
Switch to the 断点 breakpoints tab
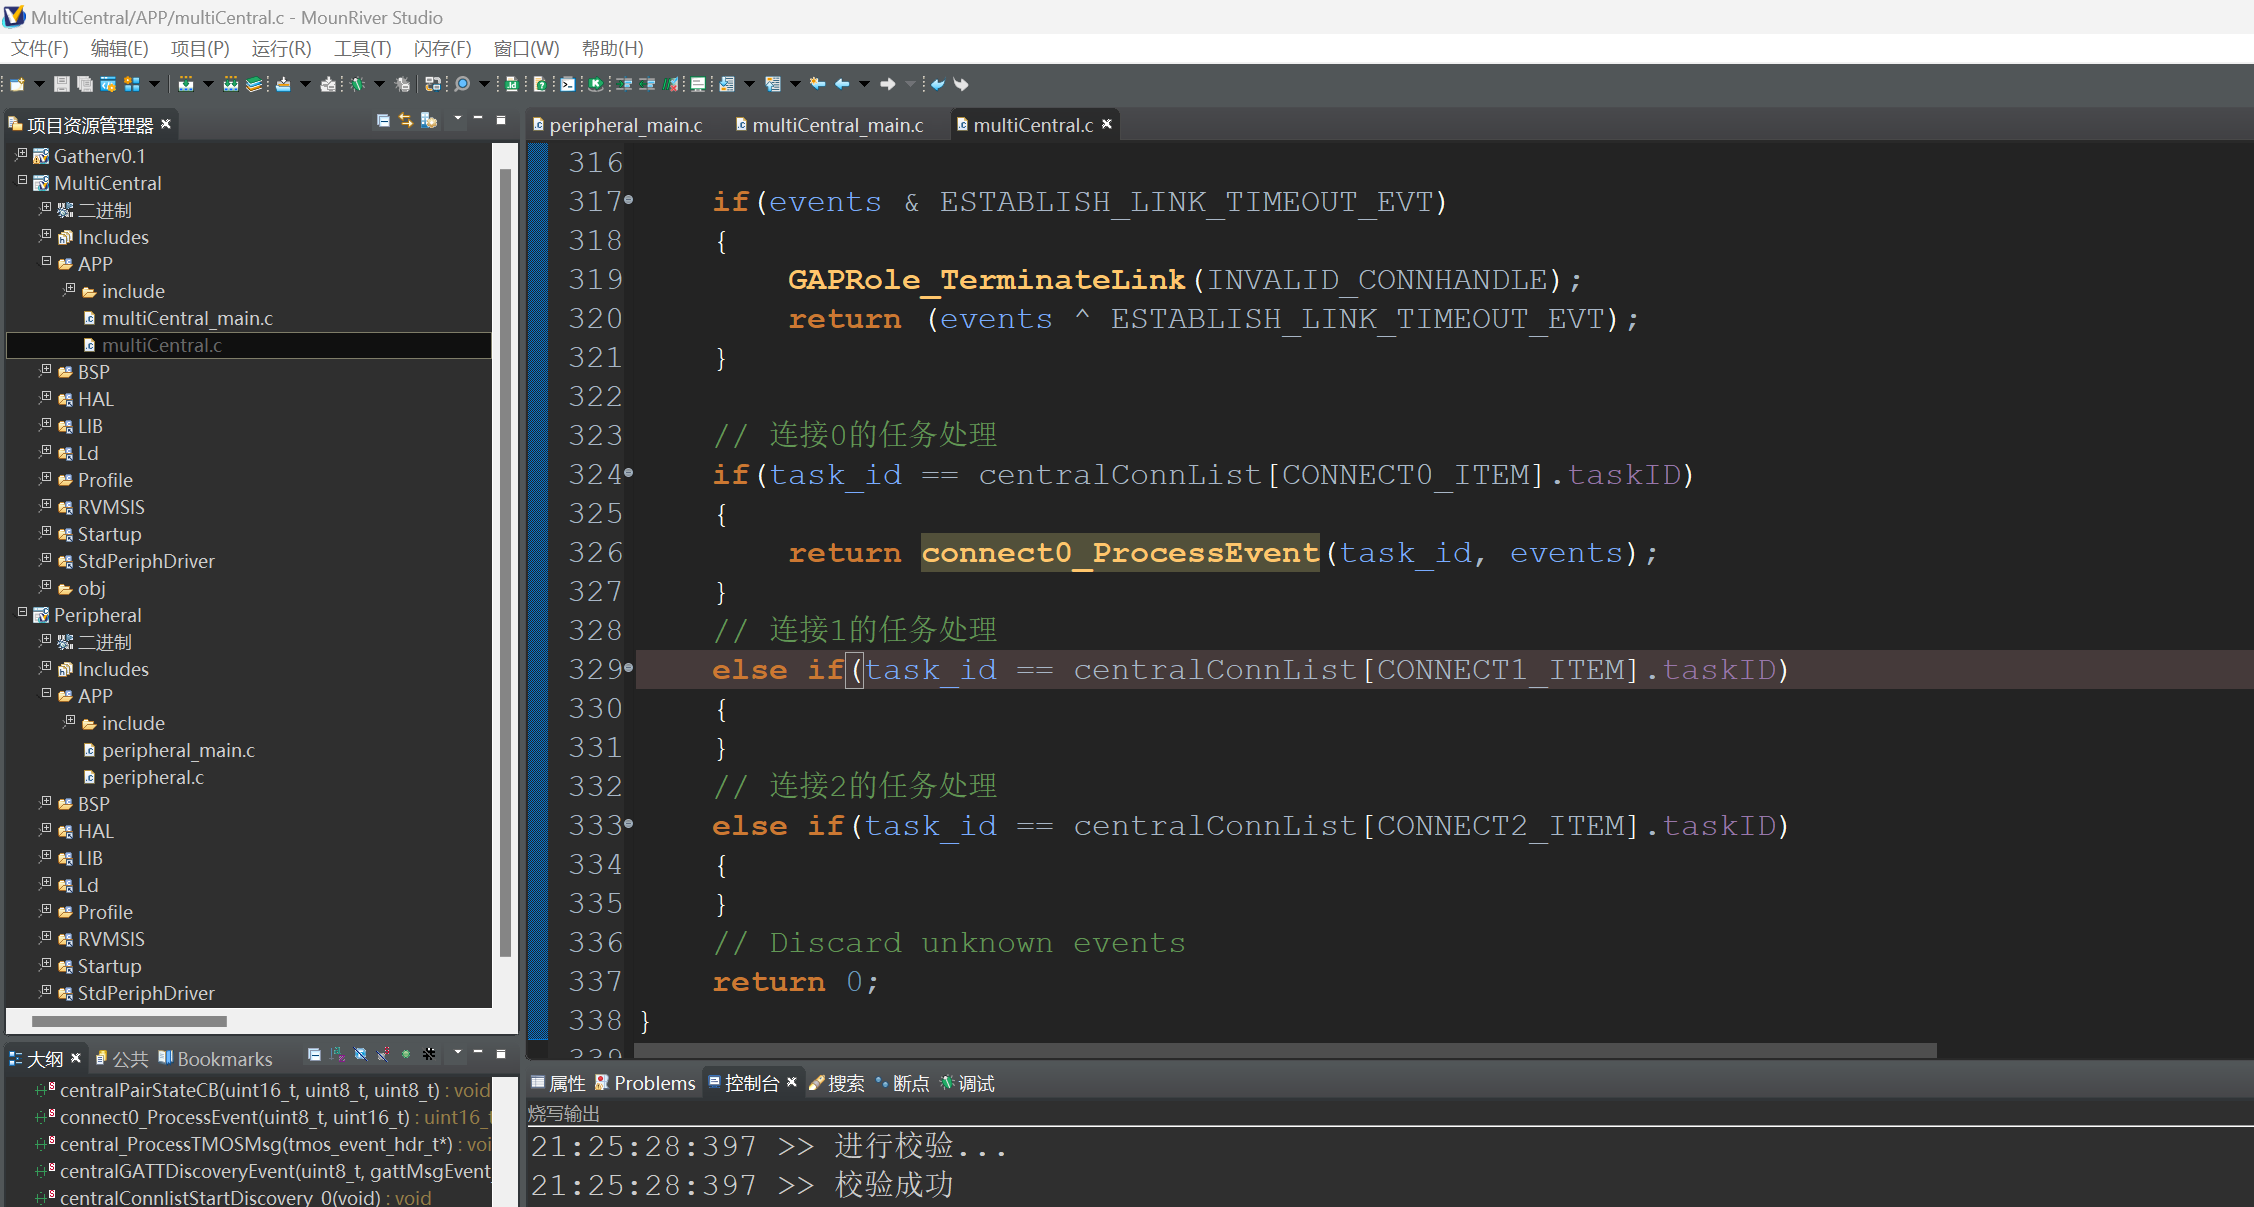click(x=902, y=1083)
